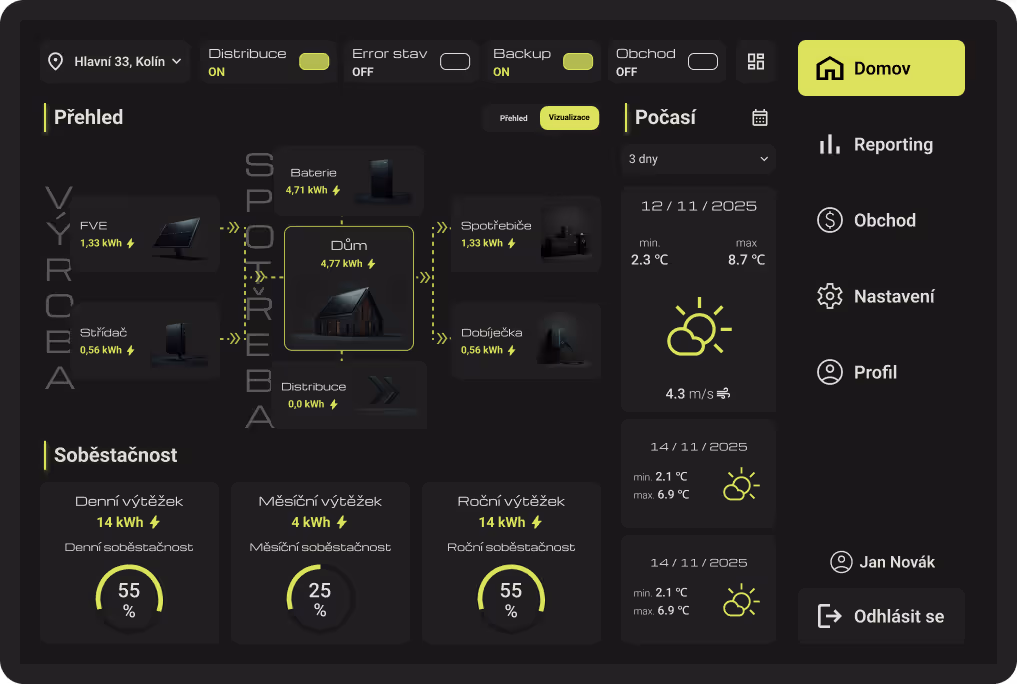Open the Domov home page
Viewport: 1017px width, 684px height.
tap(879, 68)
